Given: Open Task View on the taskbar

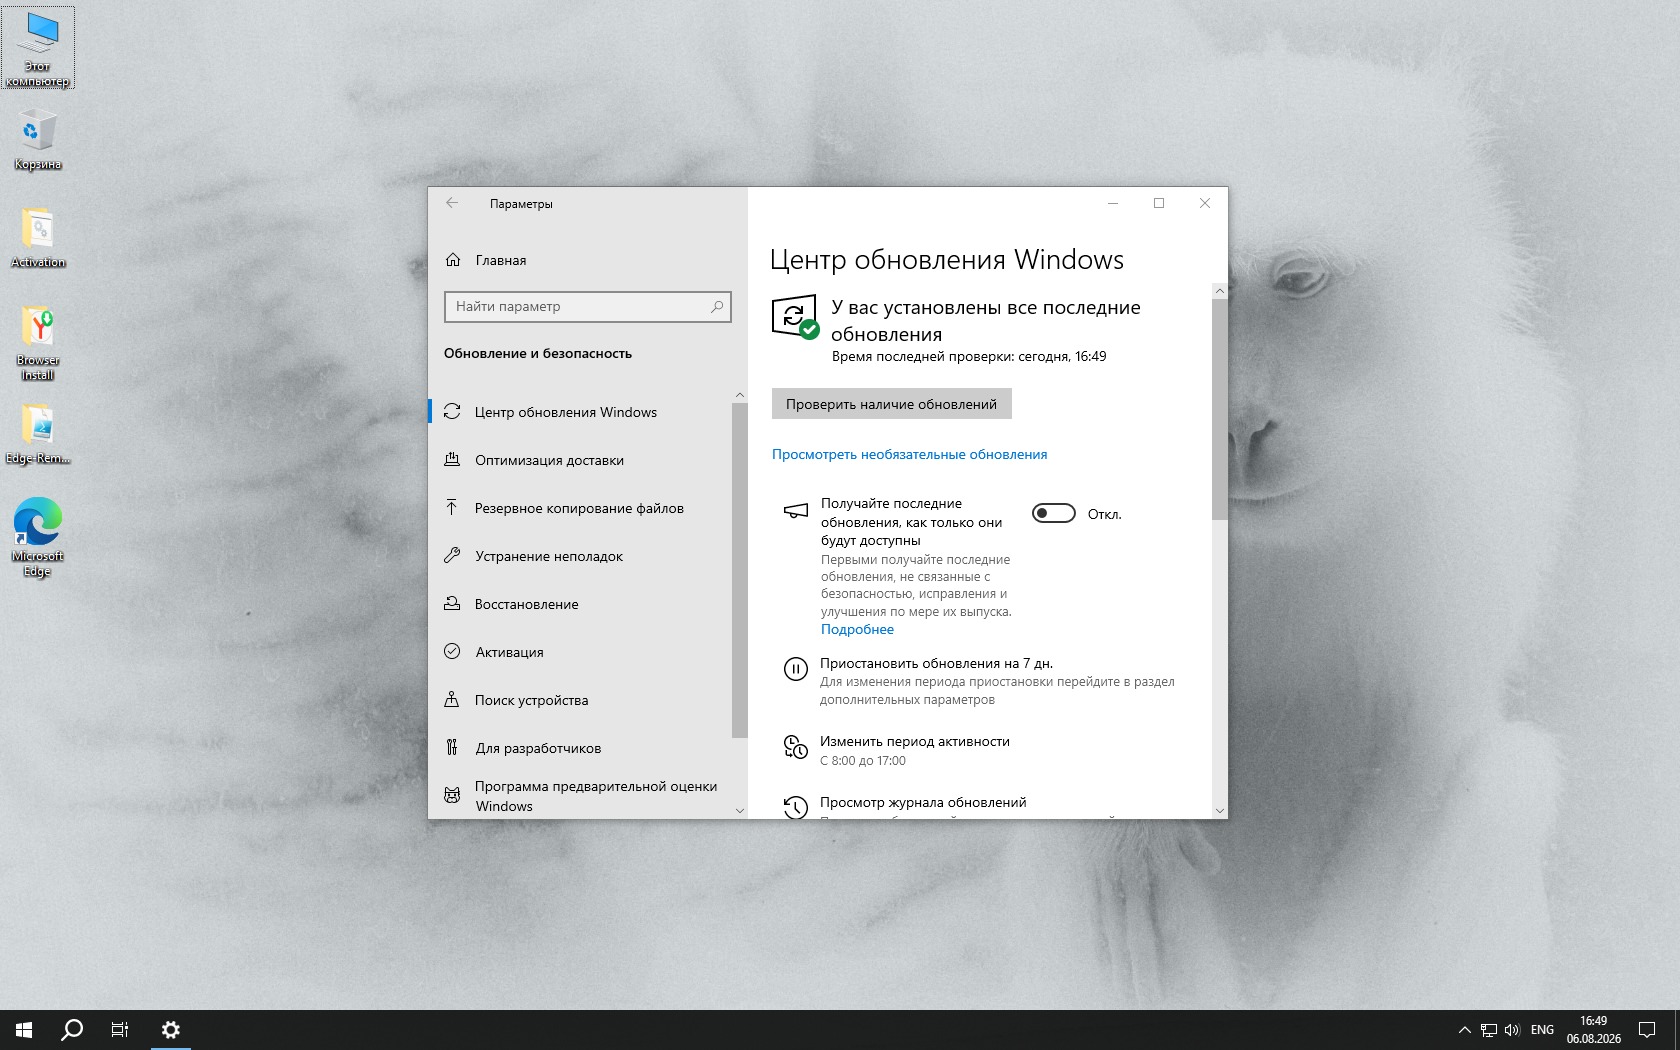Looking at the screenshot, I should point(120,1030).
